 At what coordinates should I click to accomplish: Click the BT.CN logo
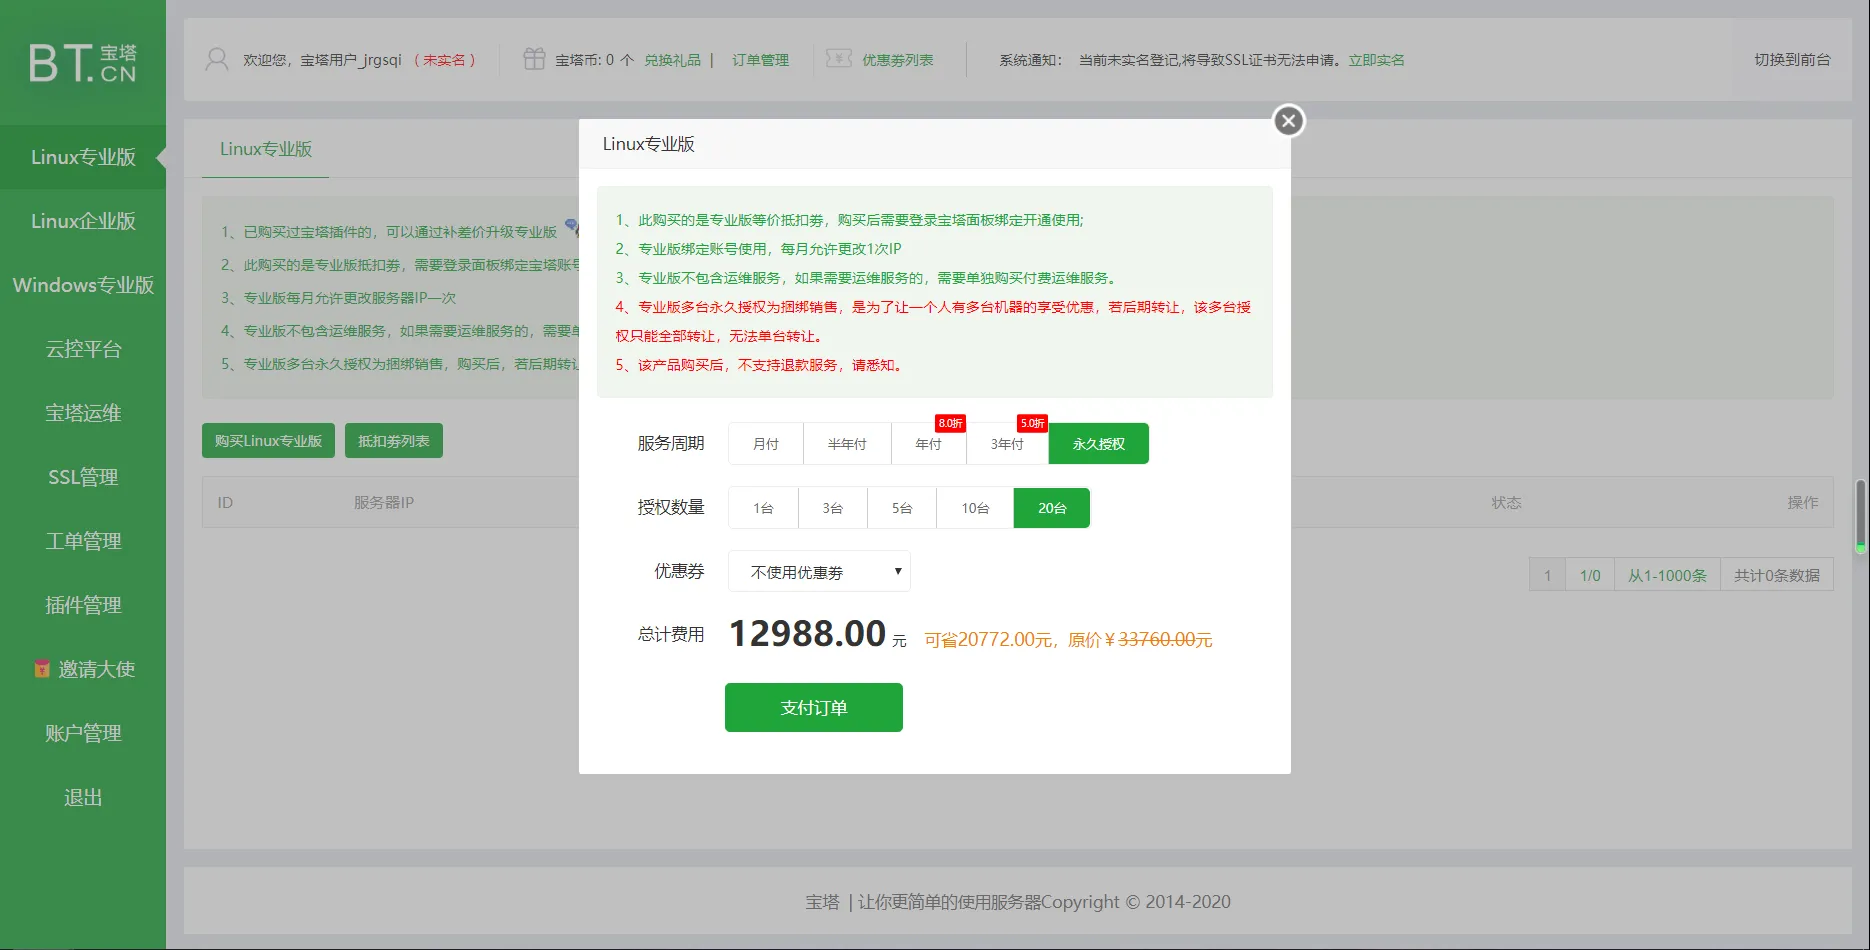coord(82,60)
